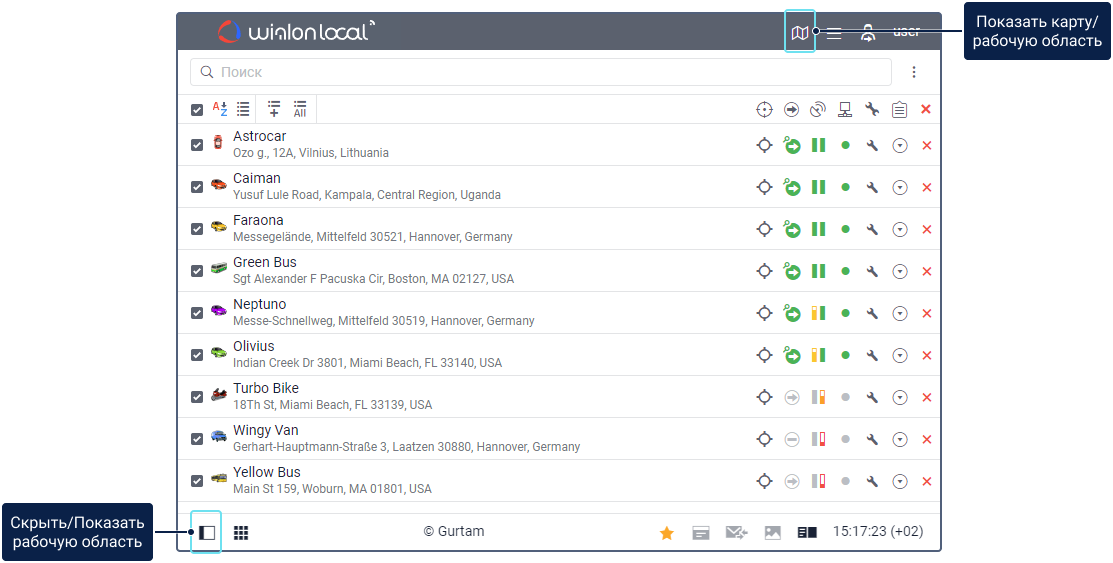Image resolution: width=1113 pixels, height=563 pixels.
Task: Uncheck the Yellow Bus checkbox
Action: point(197,481)
